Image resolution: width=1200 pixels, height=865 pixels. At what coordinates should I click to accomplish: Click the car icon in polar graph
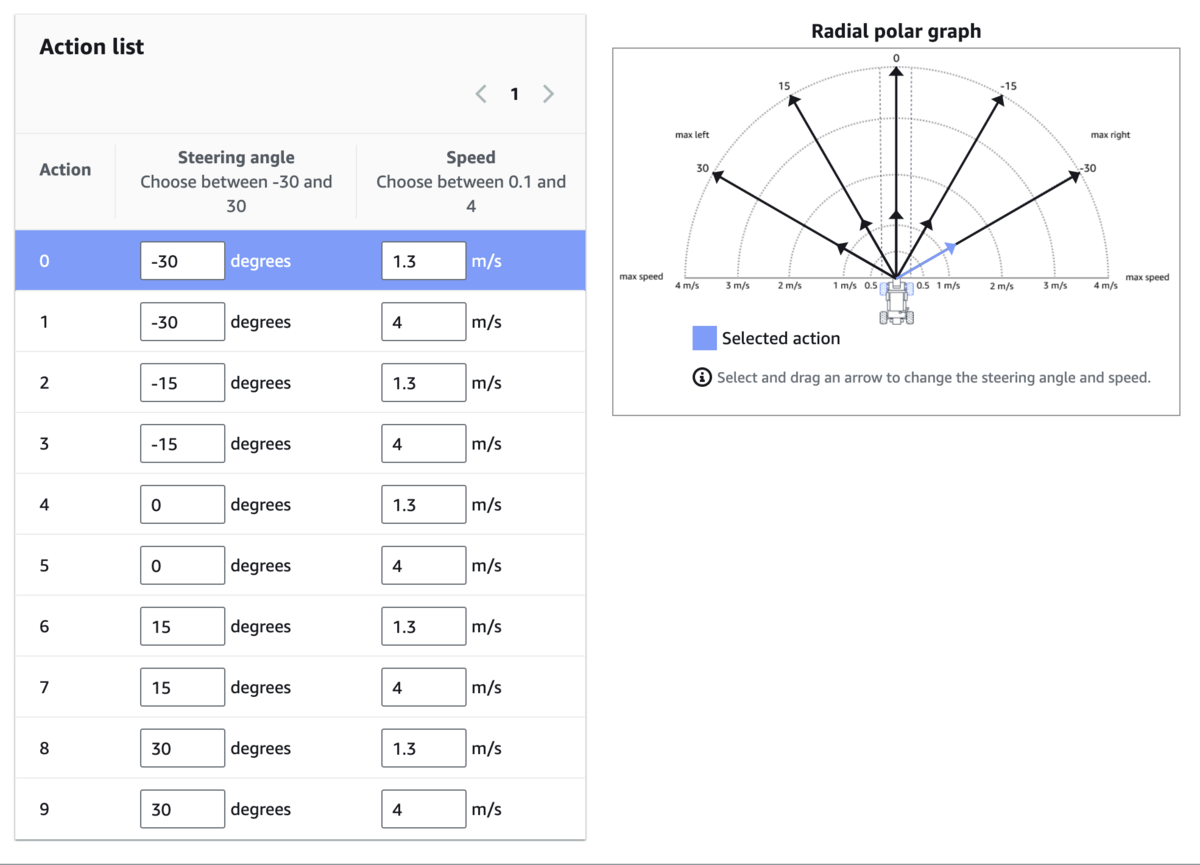(896, 302)
